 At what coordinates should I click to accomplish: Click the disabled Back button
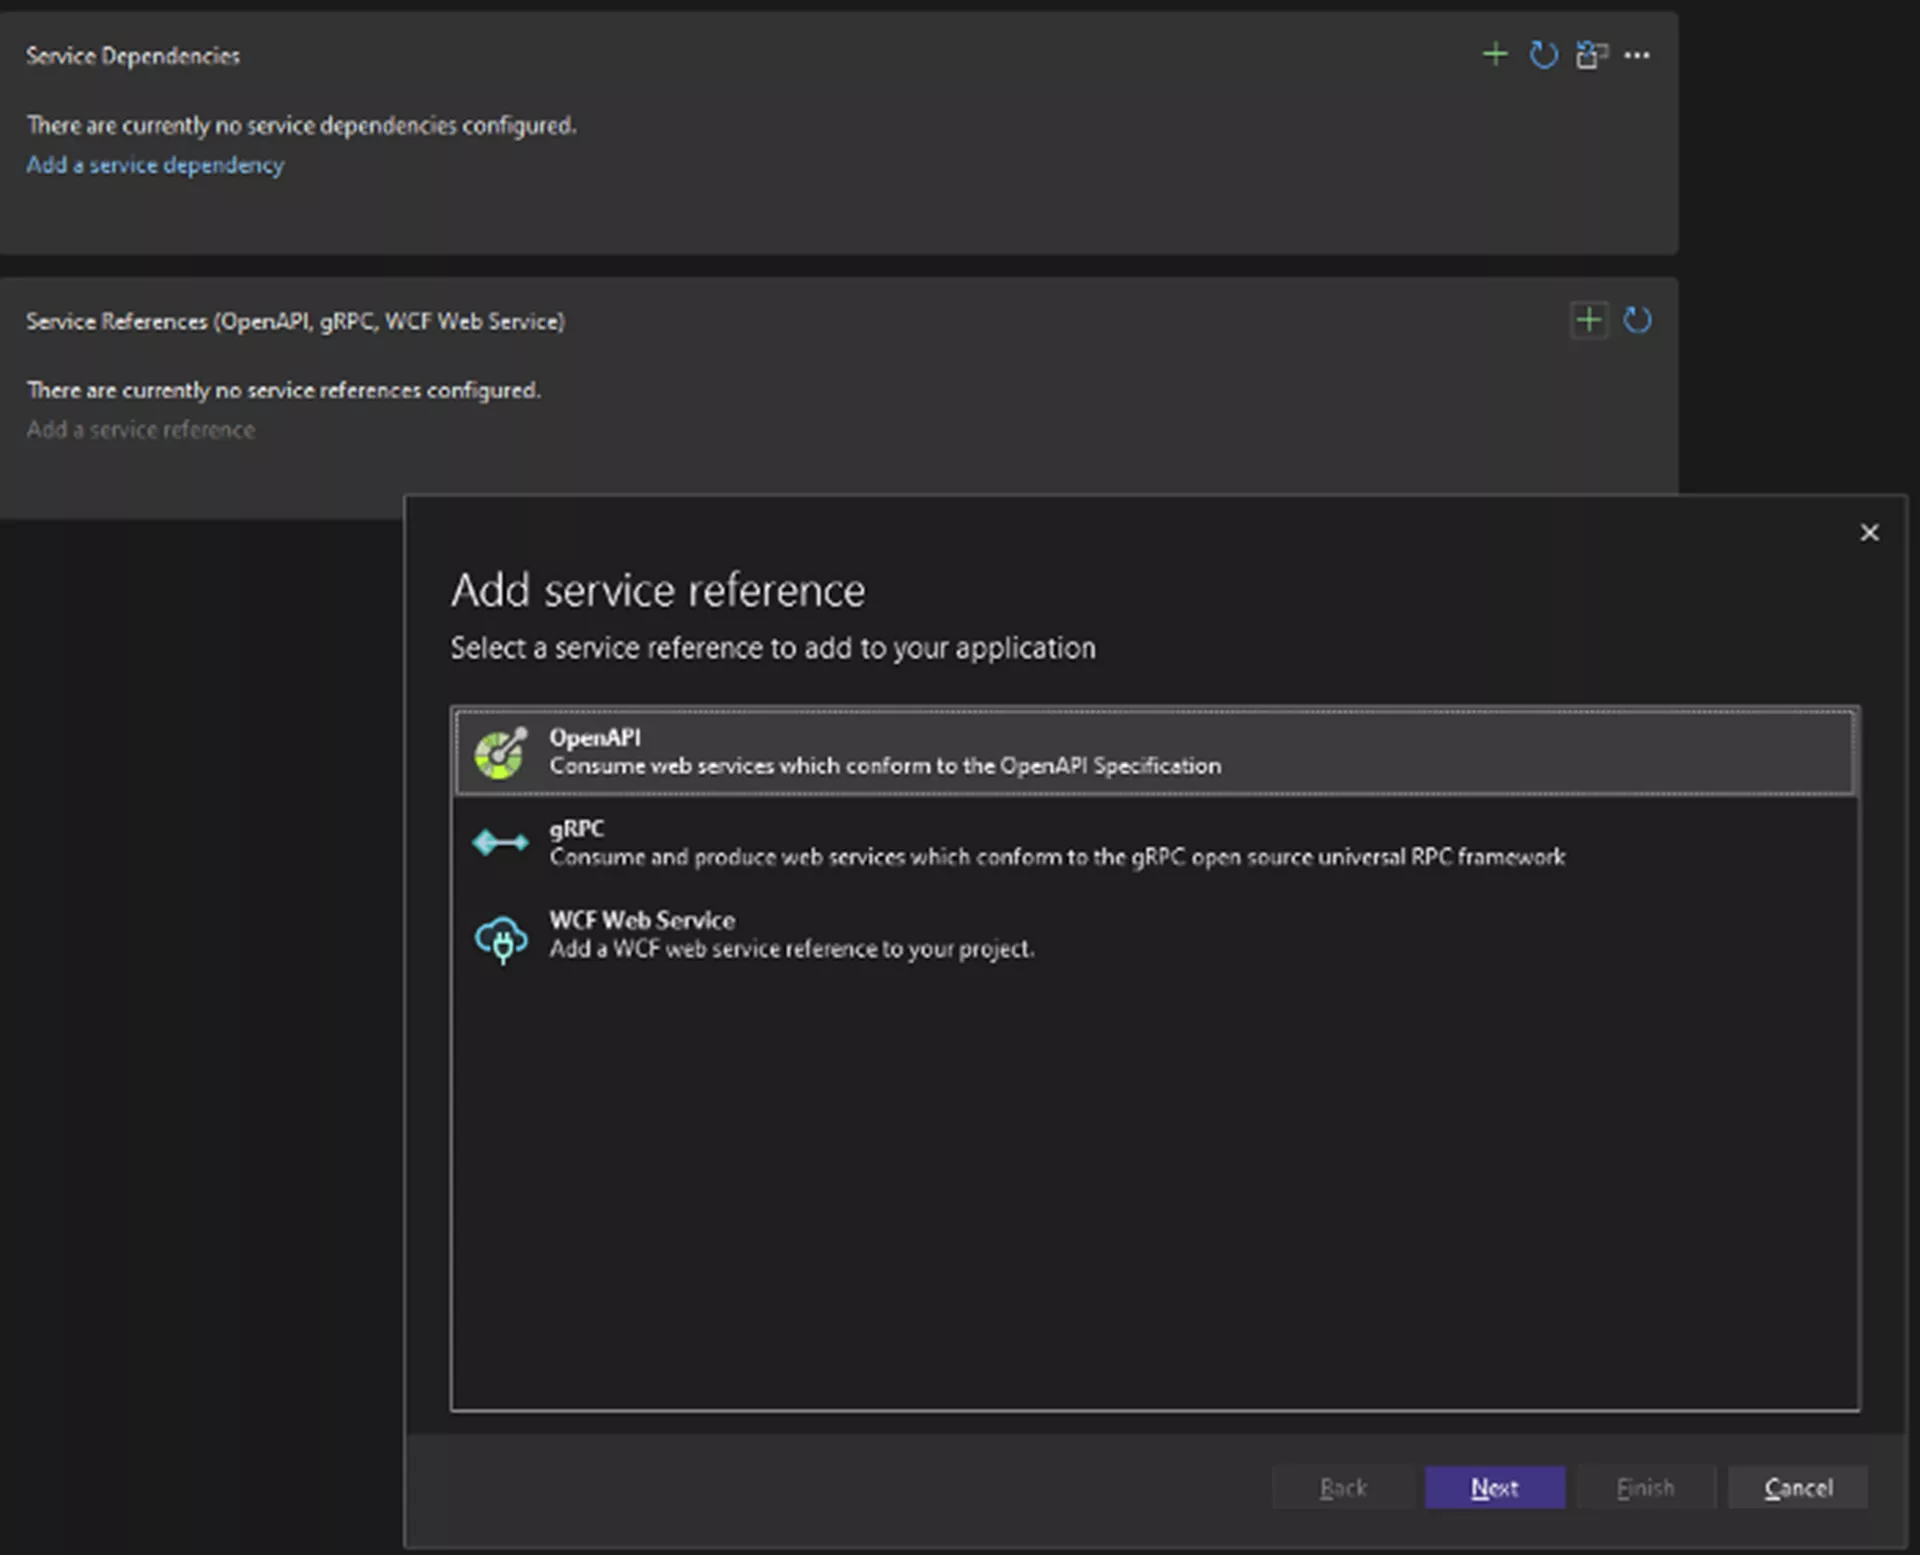tap(1343, 1488)
